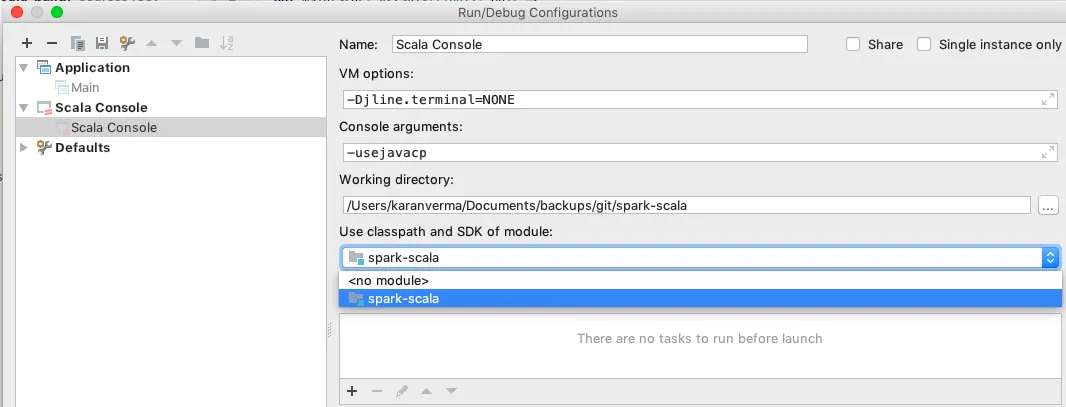Open edit defaults wrench icon in toolbar

[127, 43]
